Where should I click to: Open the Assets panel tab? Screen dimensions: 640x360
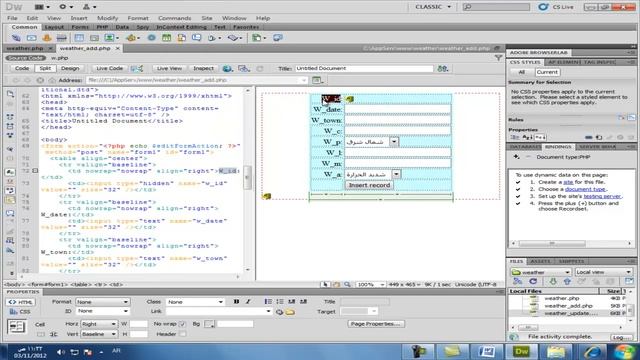(540, 261)
